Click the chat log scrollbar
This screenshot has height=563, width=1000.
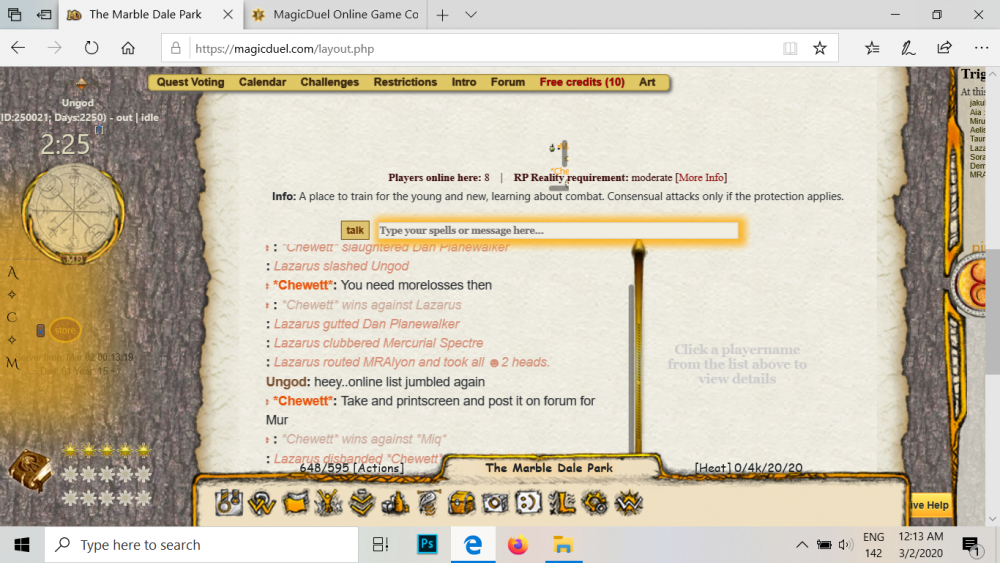(x=631, y=367)
